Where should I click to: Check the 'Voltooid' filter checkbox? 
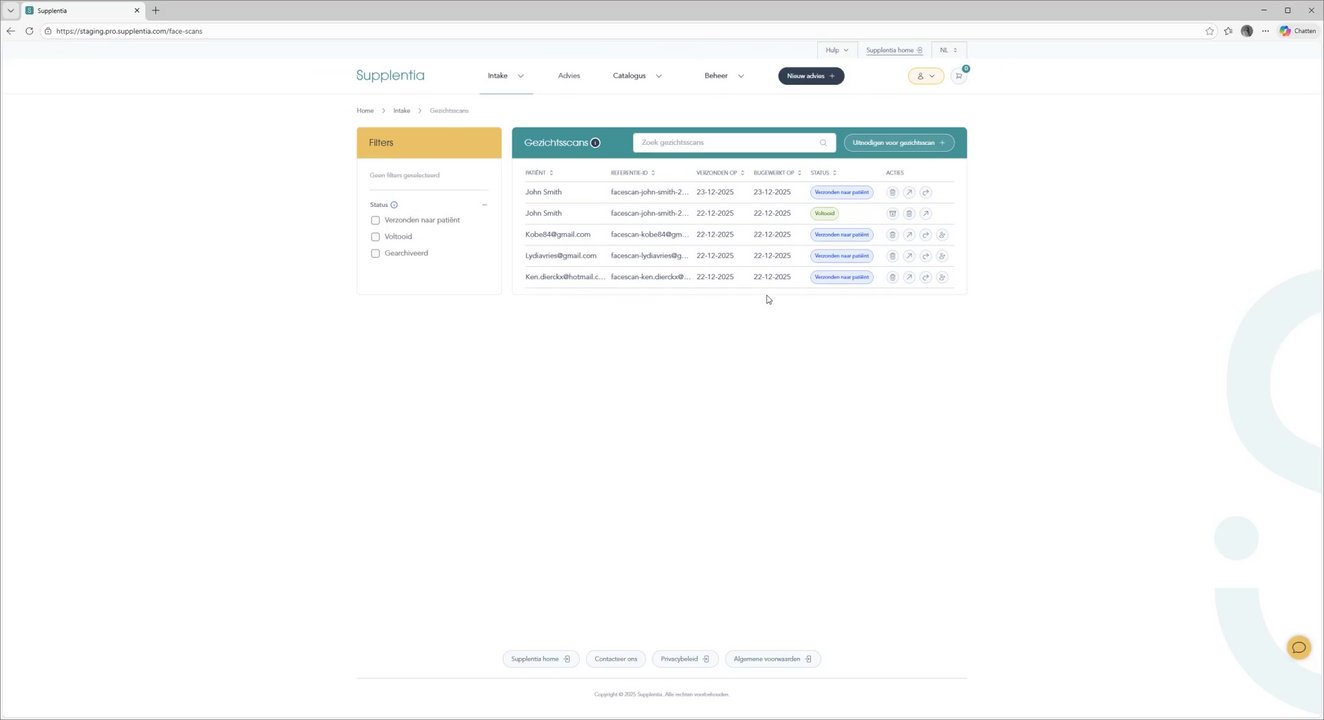pyautogui.click(x=375, y=237)
